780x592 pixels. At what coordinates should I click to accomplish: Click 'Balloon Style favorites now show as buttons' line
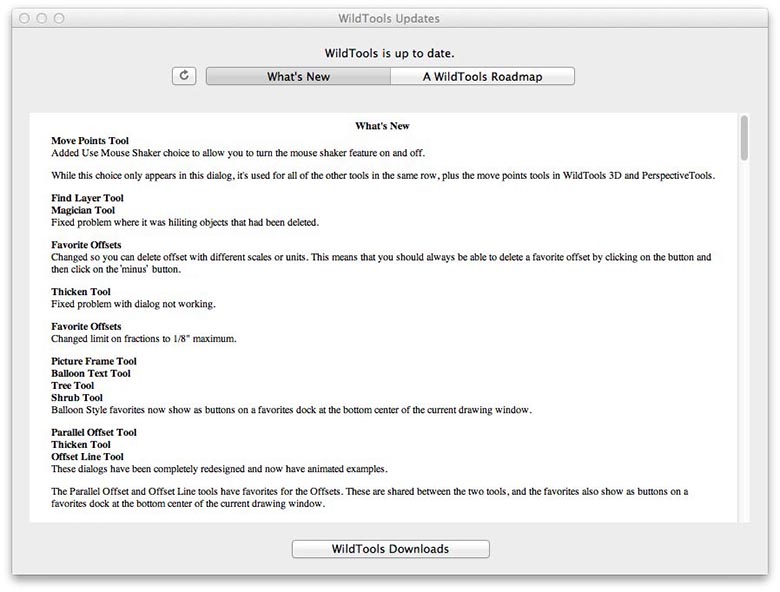[x=292, y=410]
